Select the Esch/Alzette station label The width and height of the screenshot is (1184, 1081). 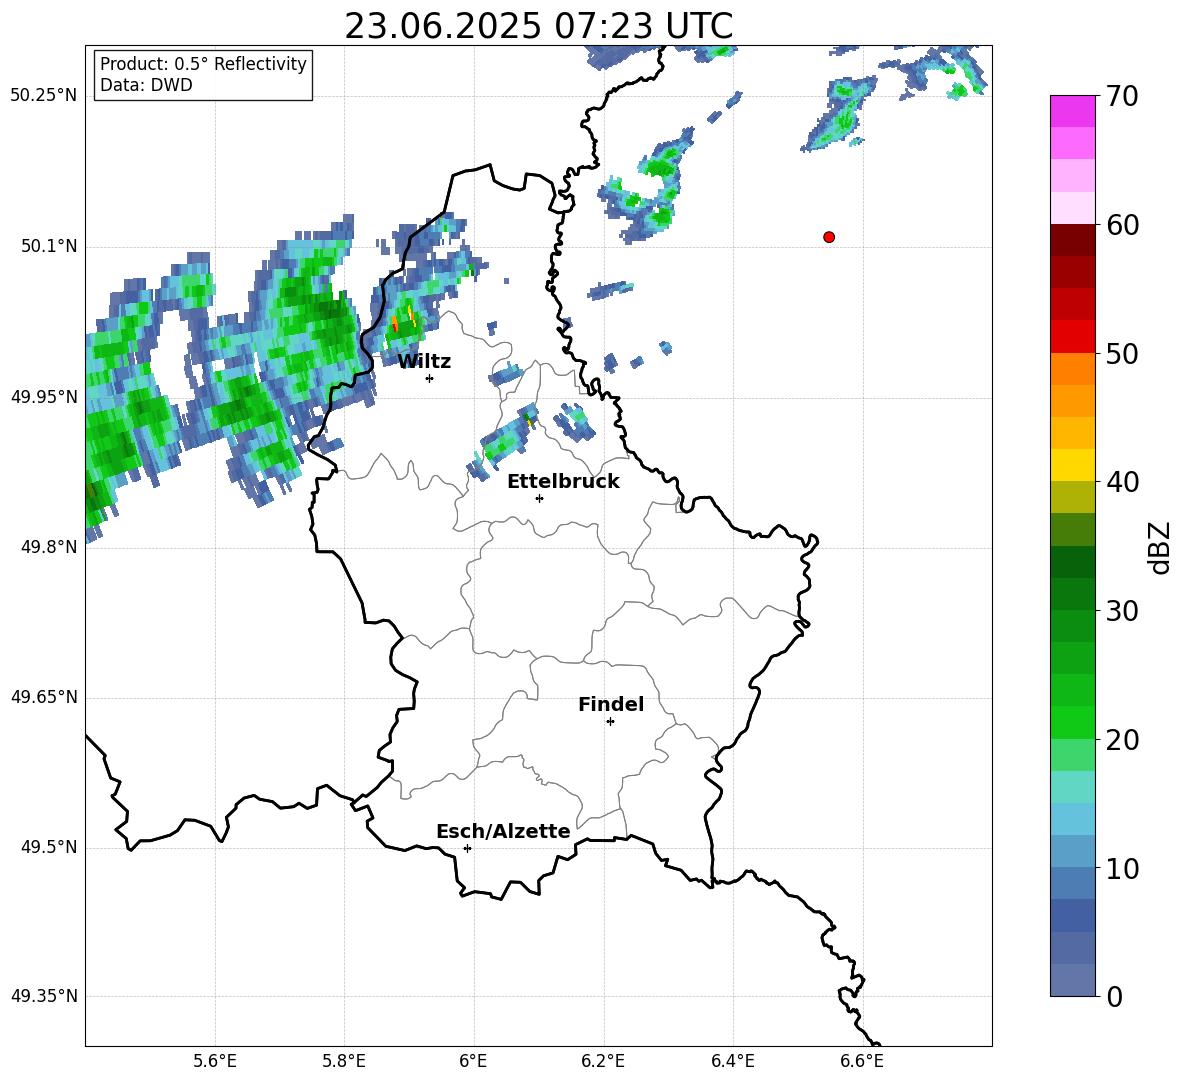pos(503,831)
